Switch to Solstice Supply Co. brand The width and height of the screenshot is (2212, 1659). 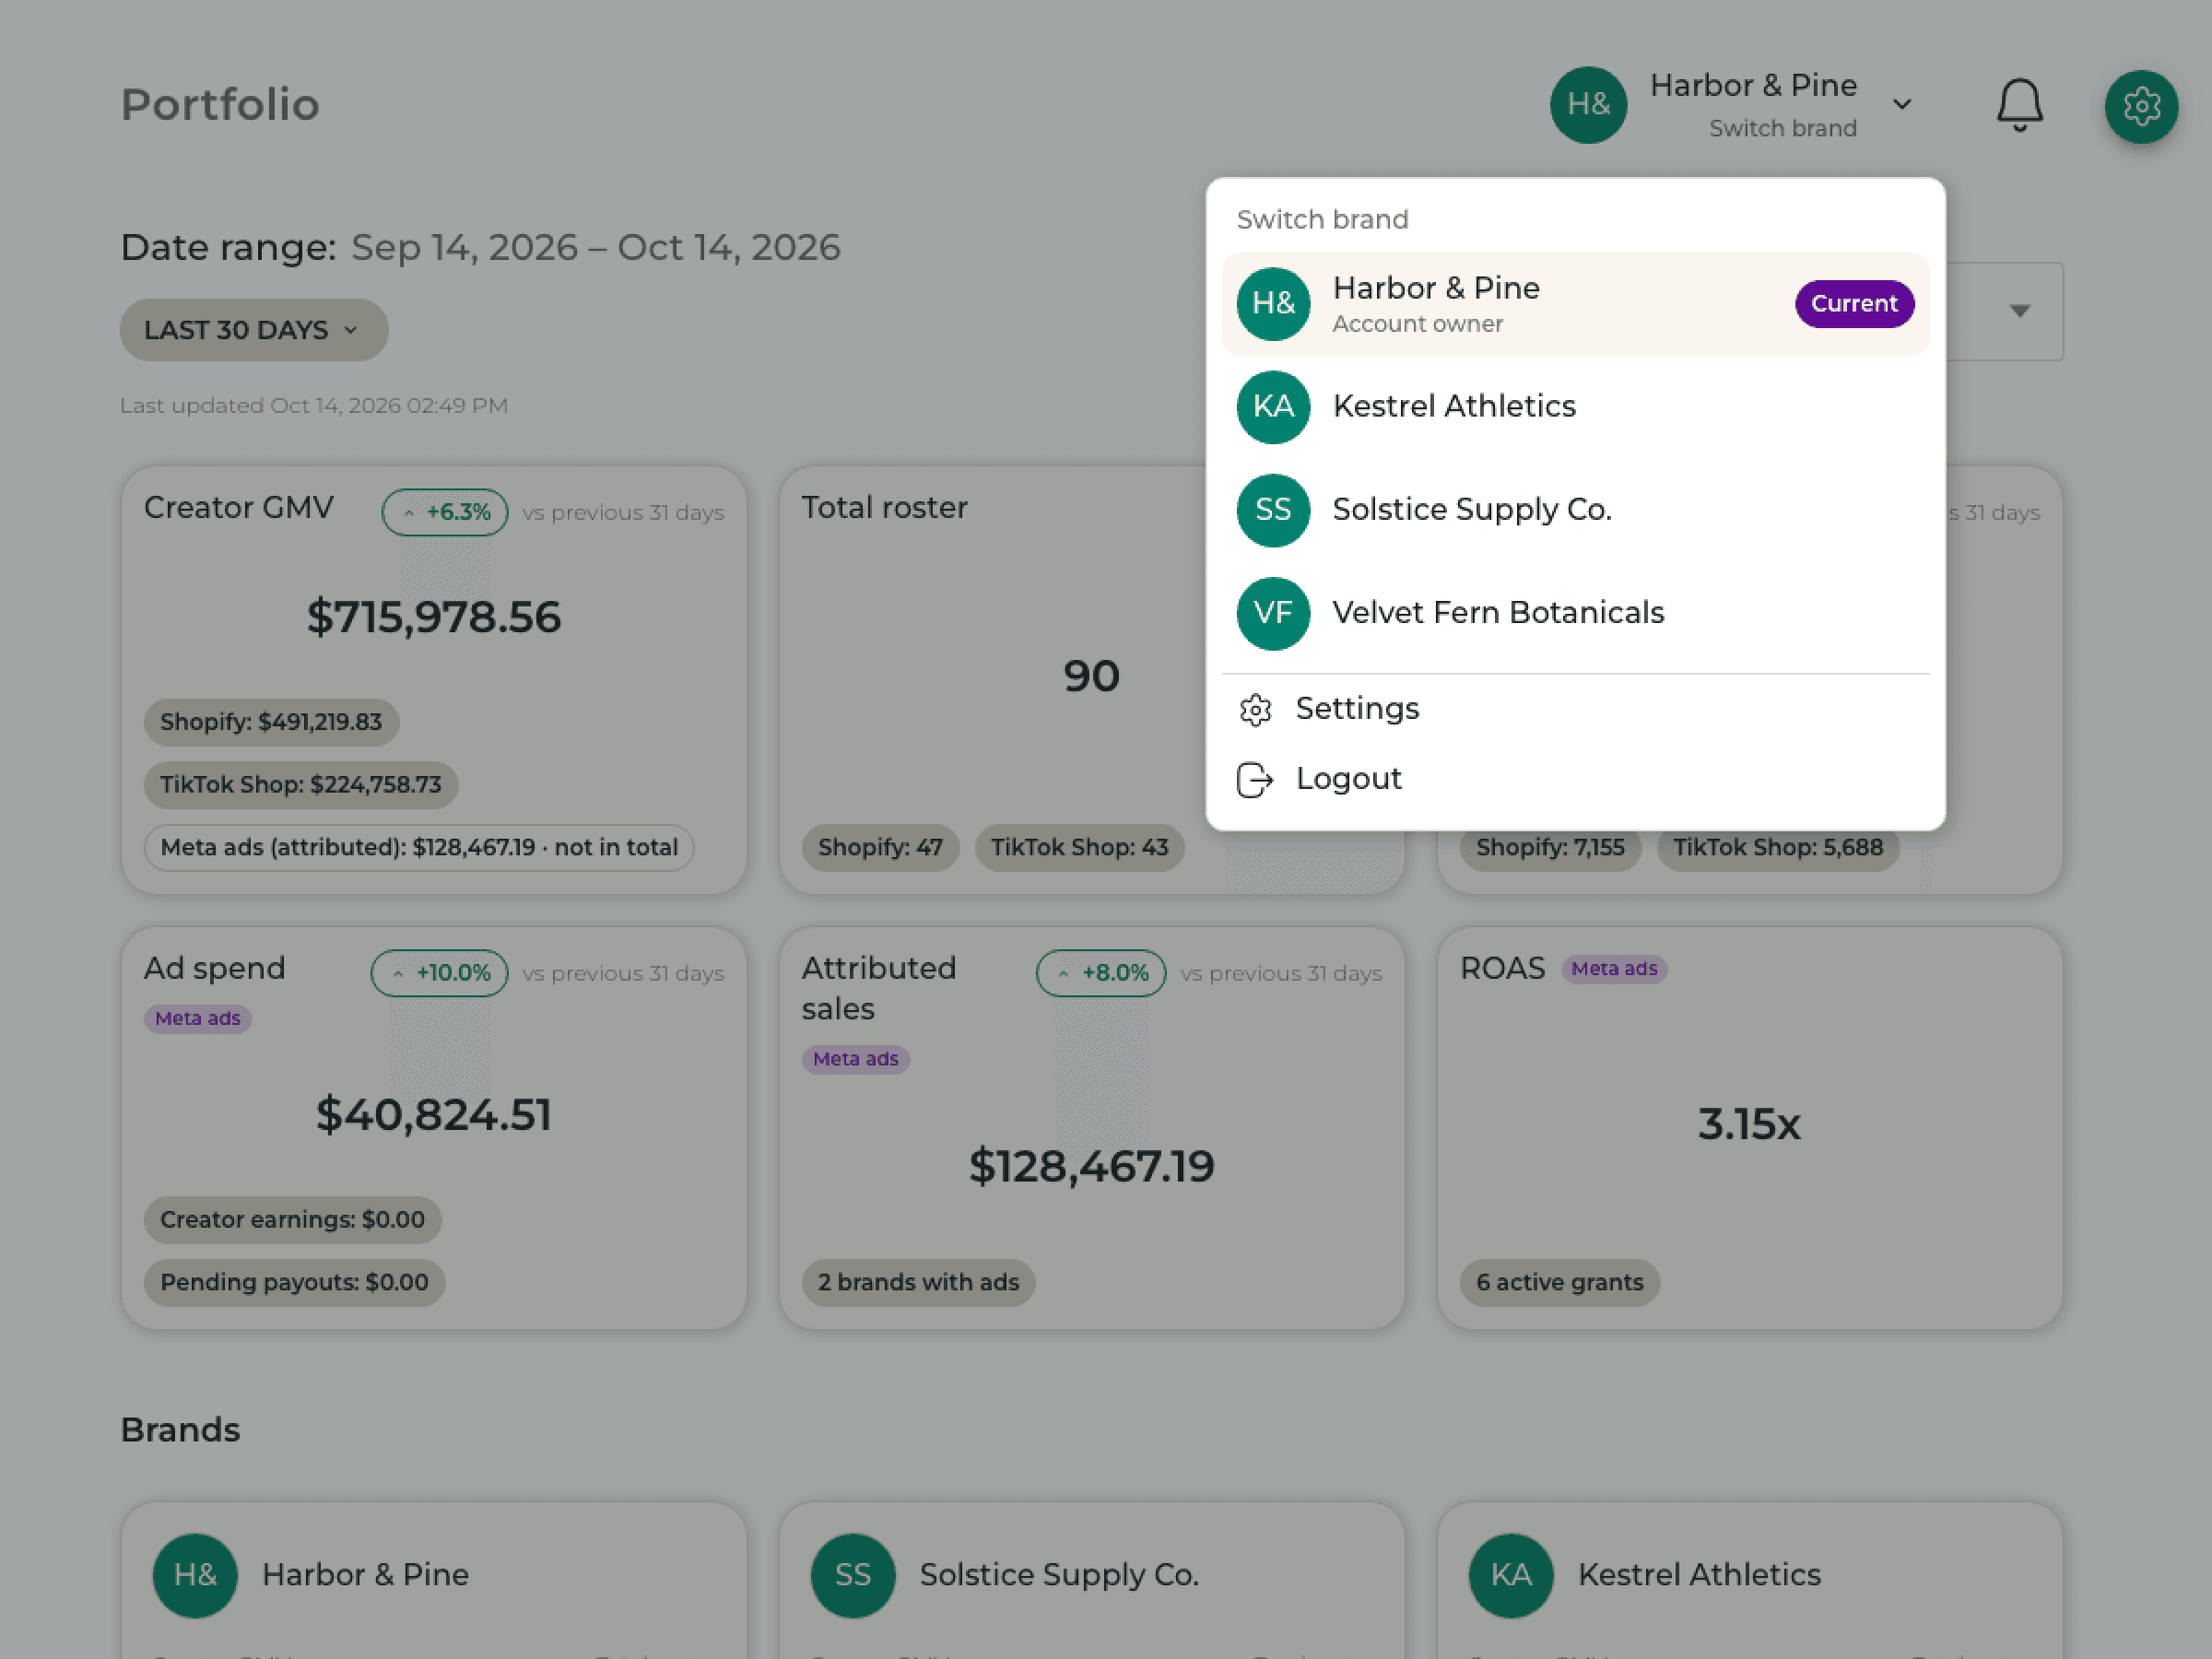1575,510
